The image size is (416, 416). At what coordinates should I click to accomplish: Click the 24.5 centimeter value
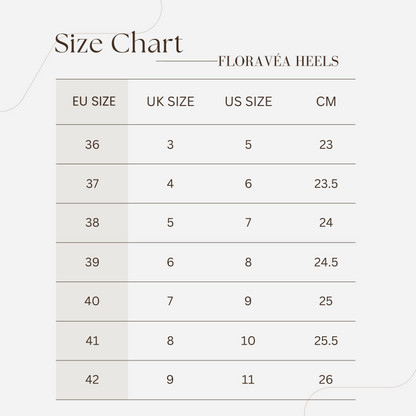pos(326,262)
